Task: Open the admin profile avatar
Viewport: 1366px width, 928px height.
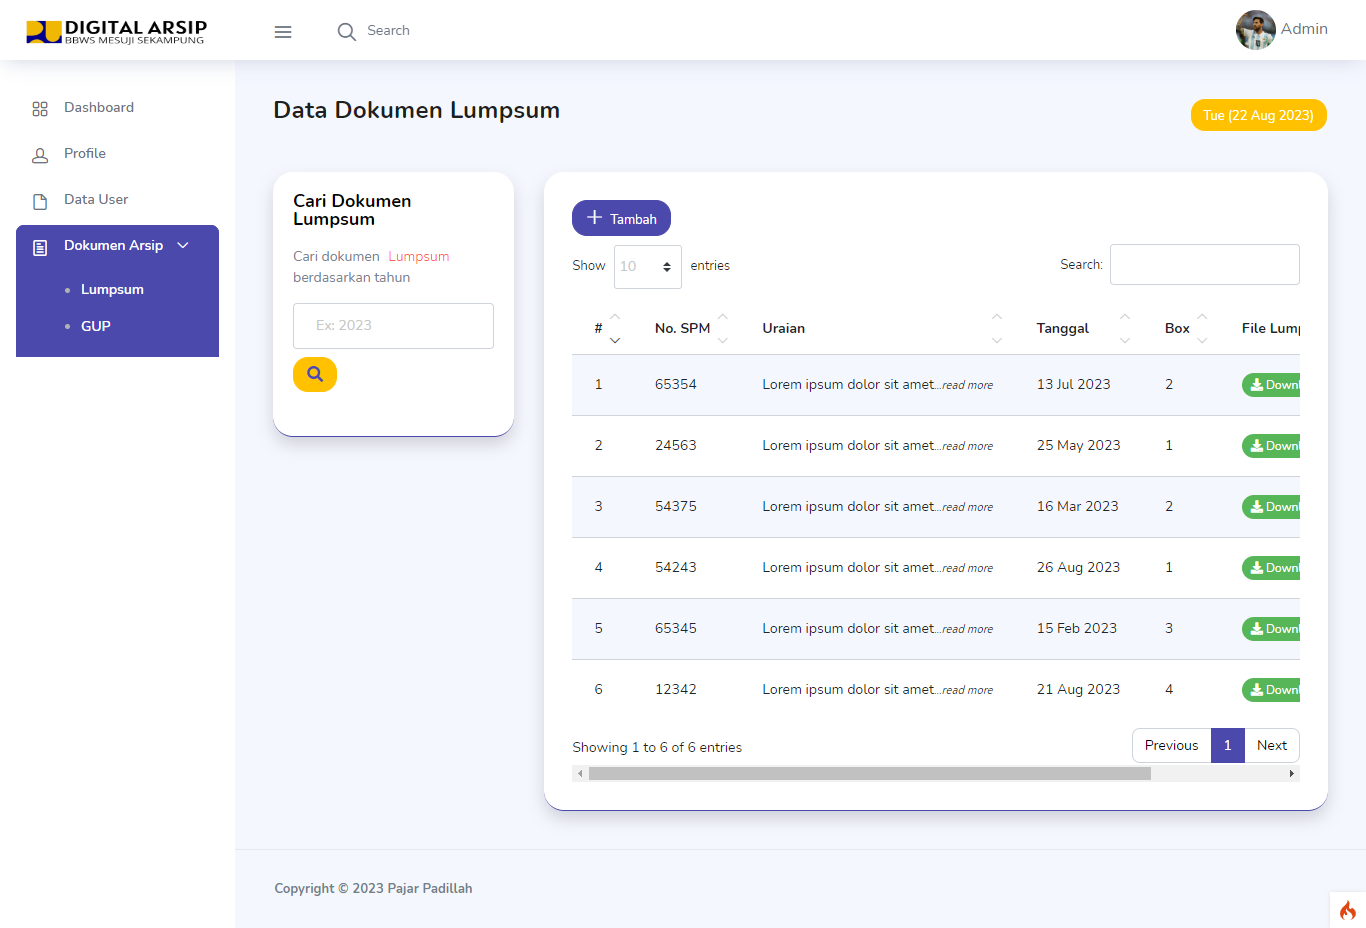Action: click(1255, 29)
